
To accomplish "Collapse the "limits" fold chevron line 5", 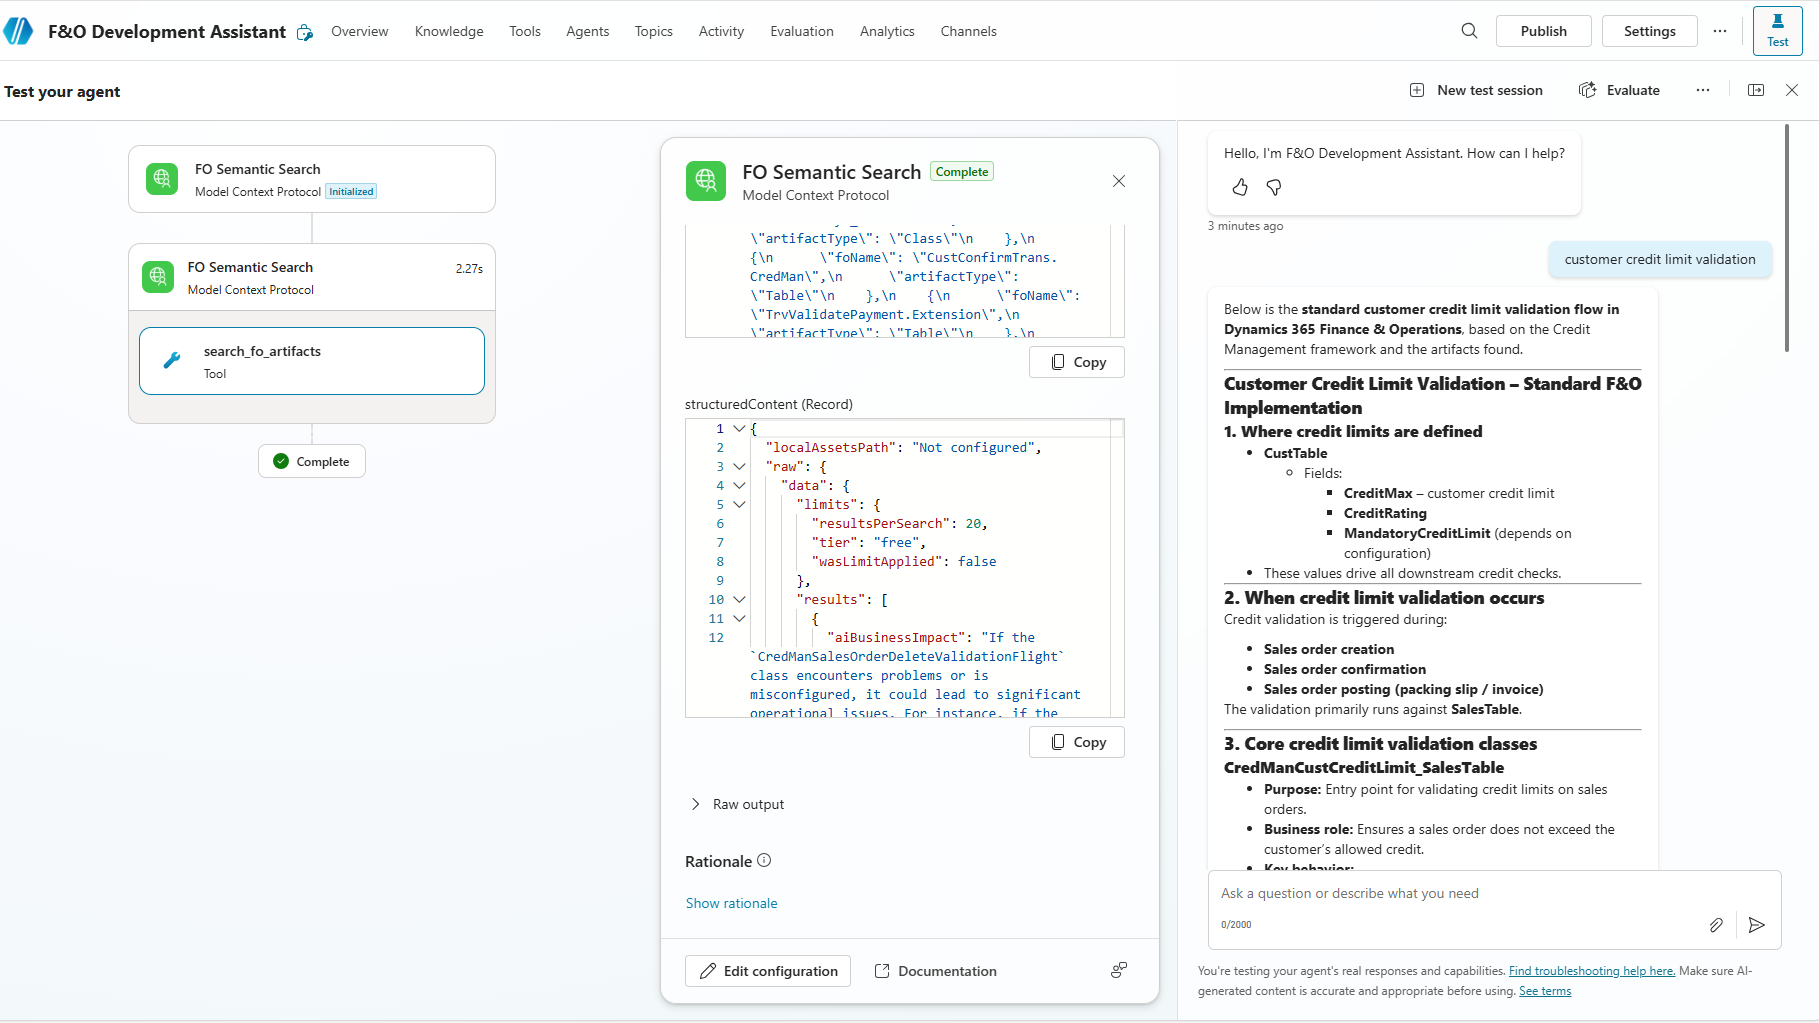I will point(739,504).
